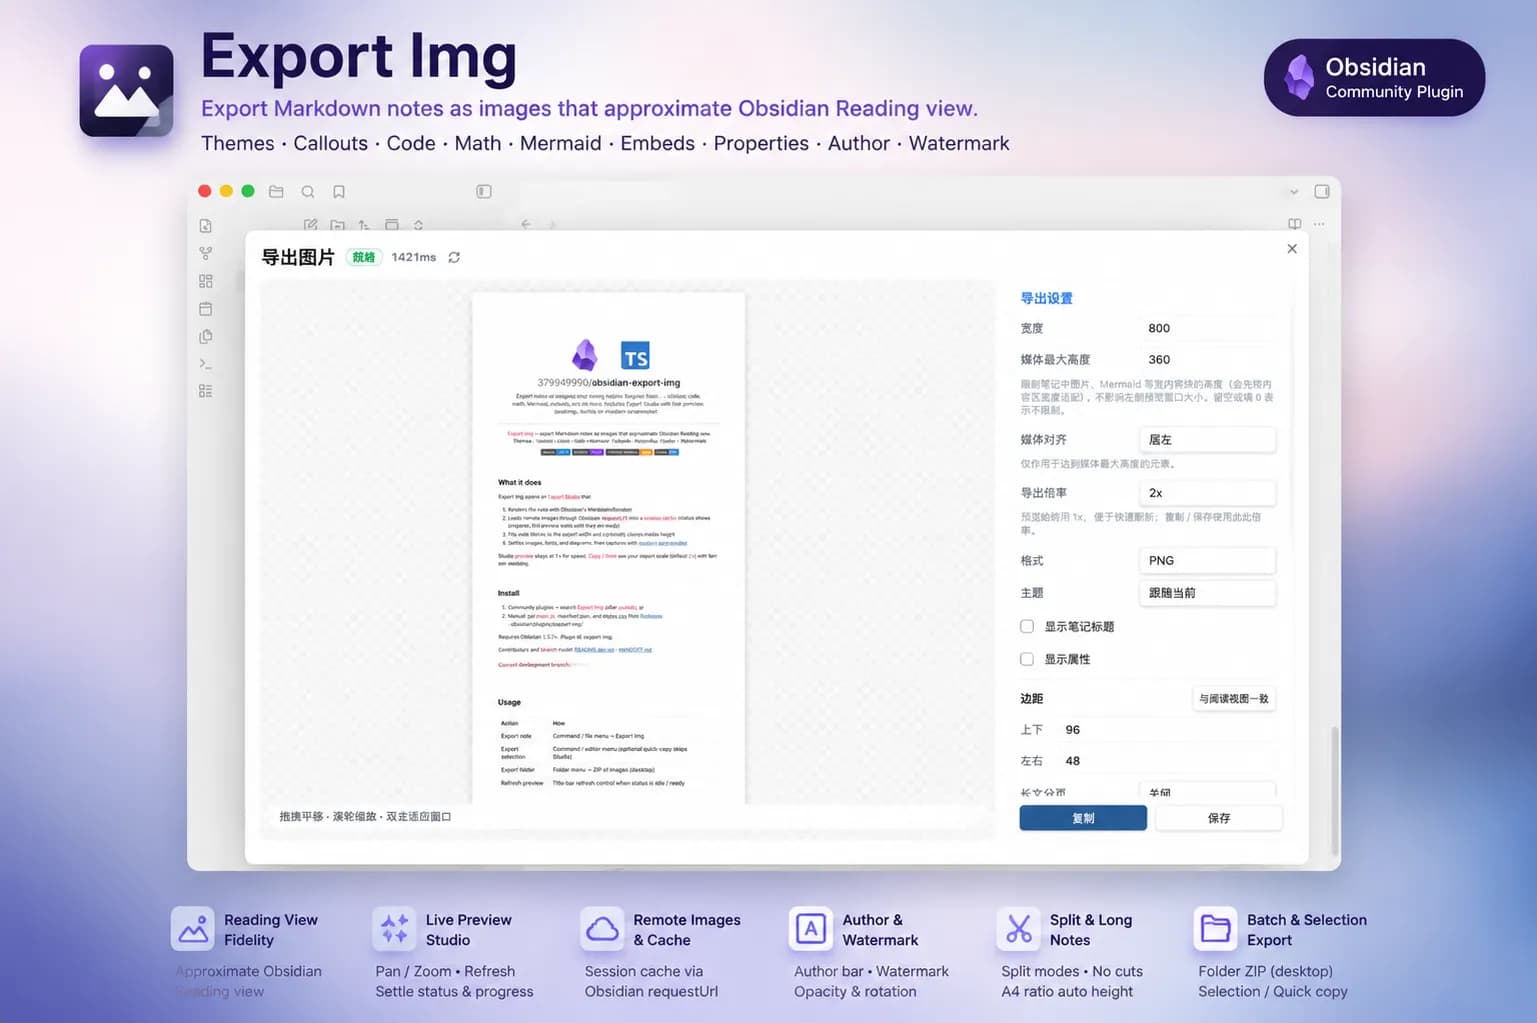The width and height of the screenshot is (1537, 1023).
Task: Open the 格式 dropdown showing PNG
Action: click(1207, 560)
